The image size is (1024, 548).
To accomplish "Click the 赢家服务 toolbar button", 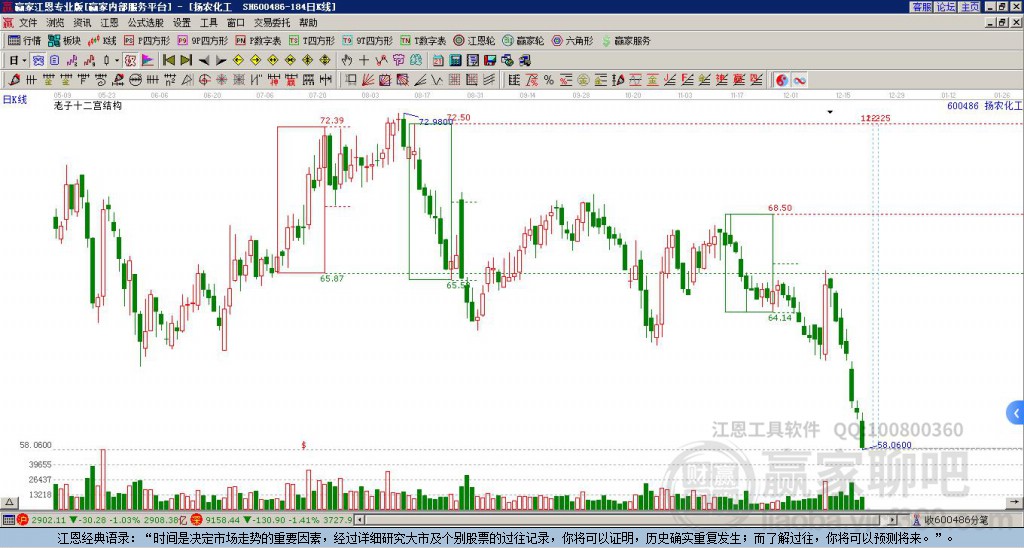I will (x=626, y=40).
